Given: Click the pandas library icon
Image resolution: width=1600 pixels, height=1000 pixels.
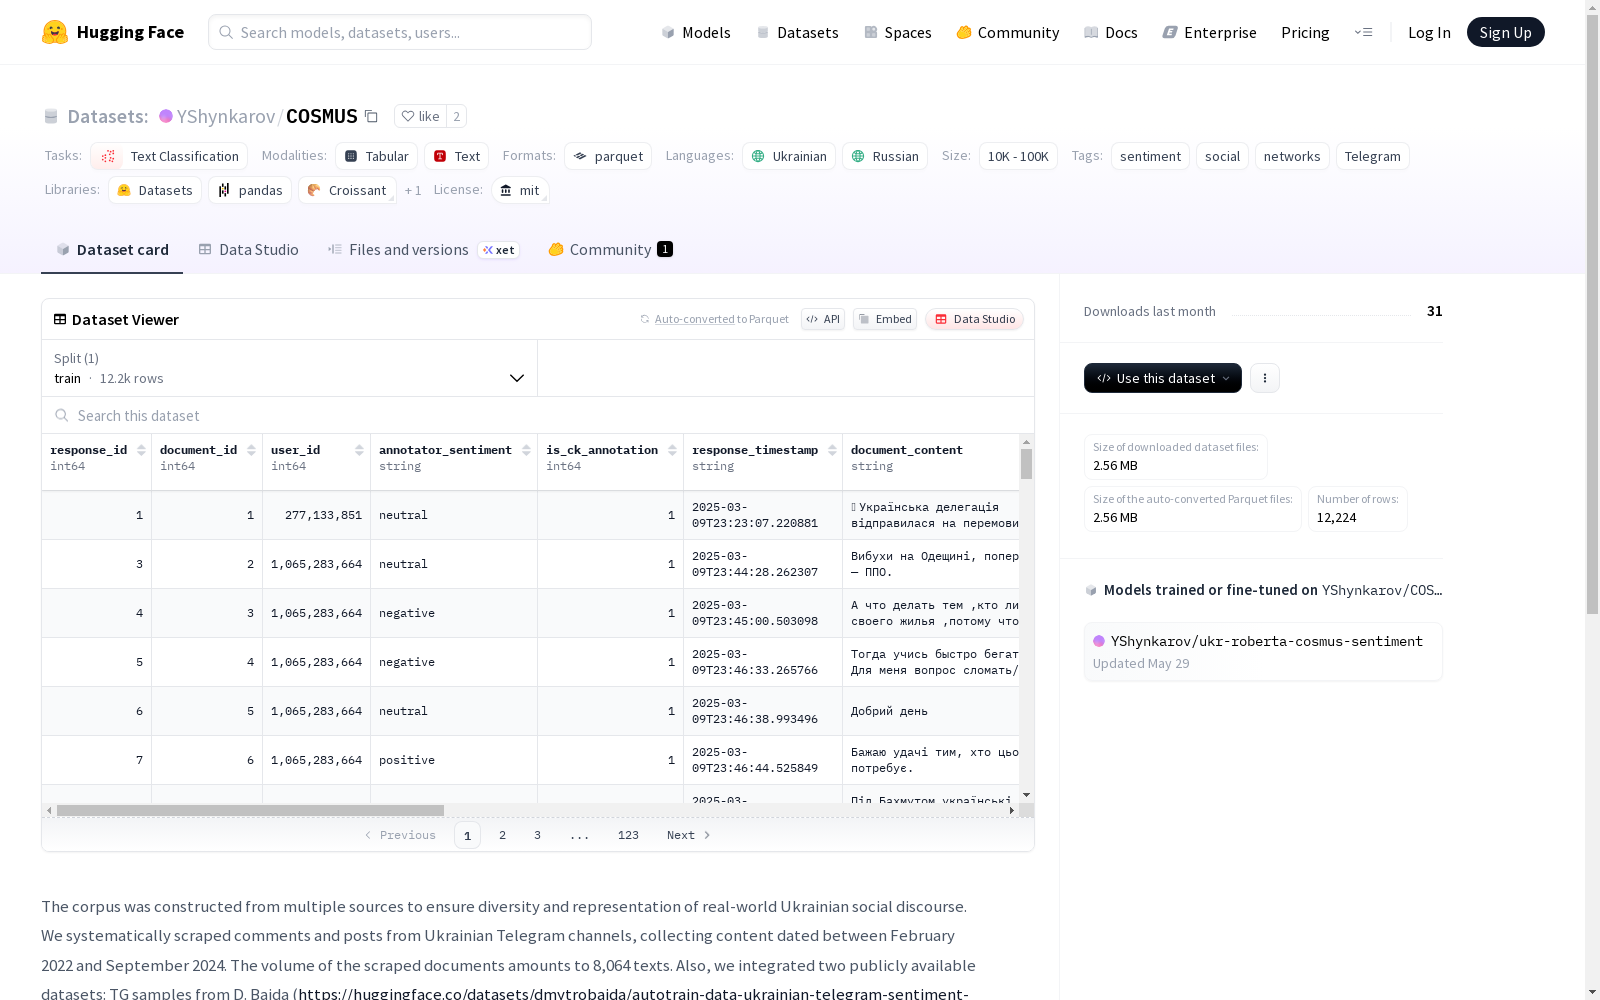Looking at the screenshot, I should click(224, 190).
